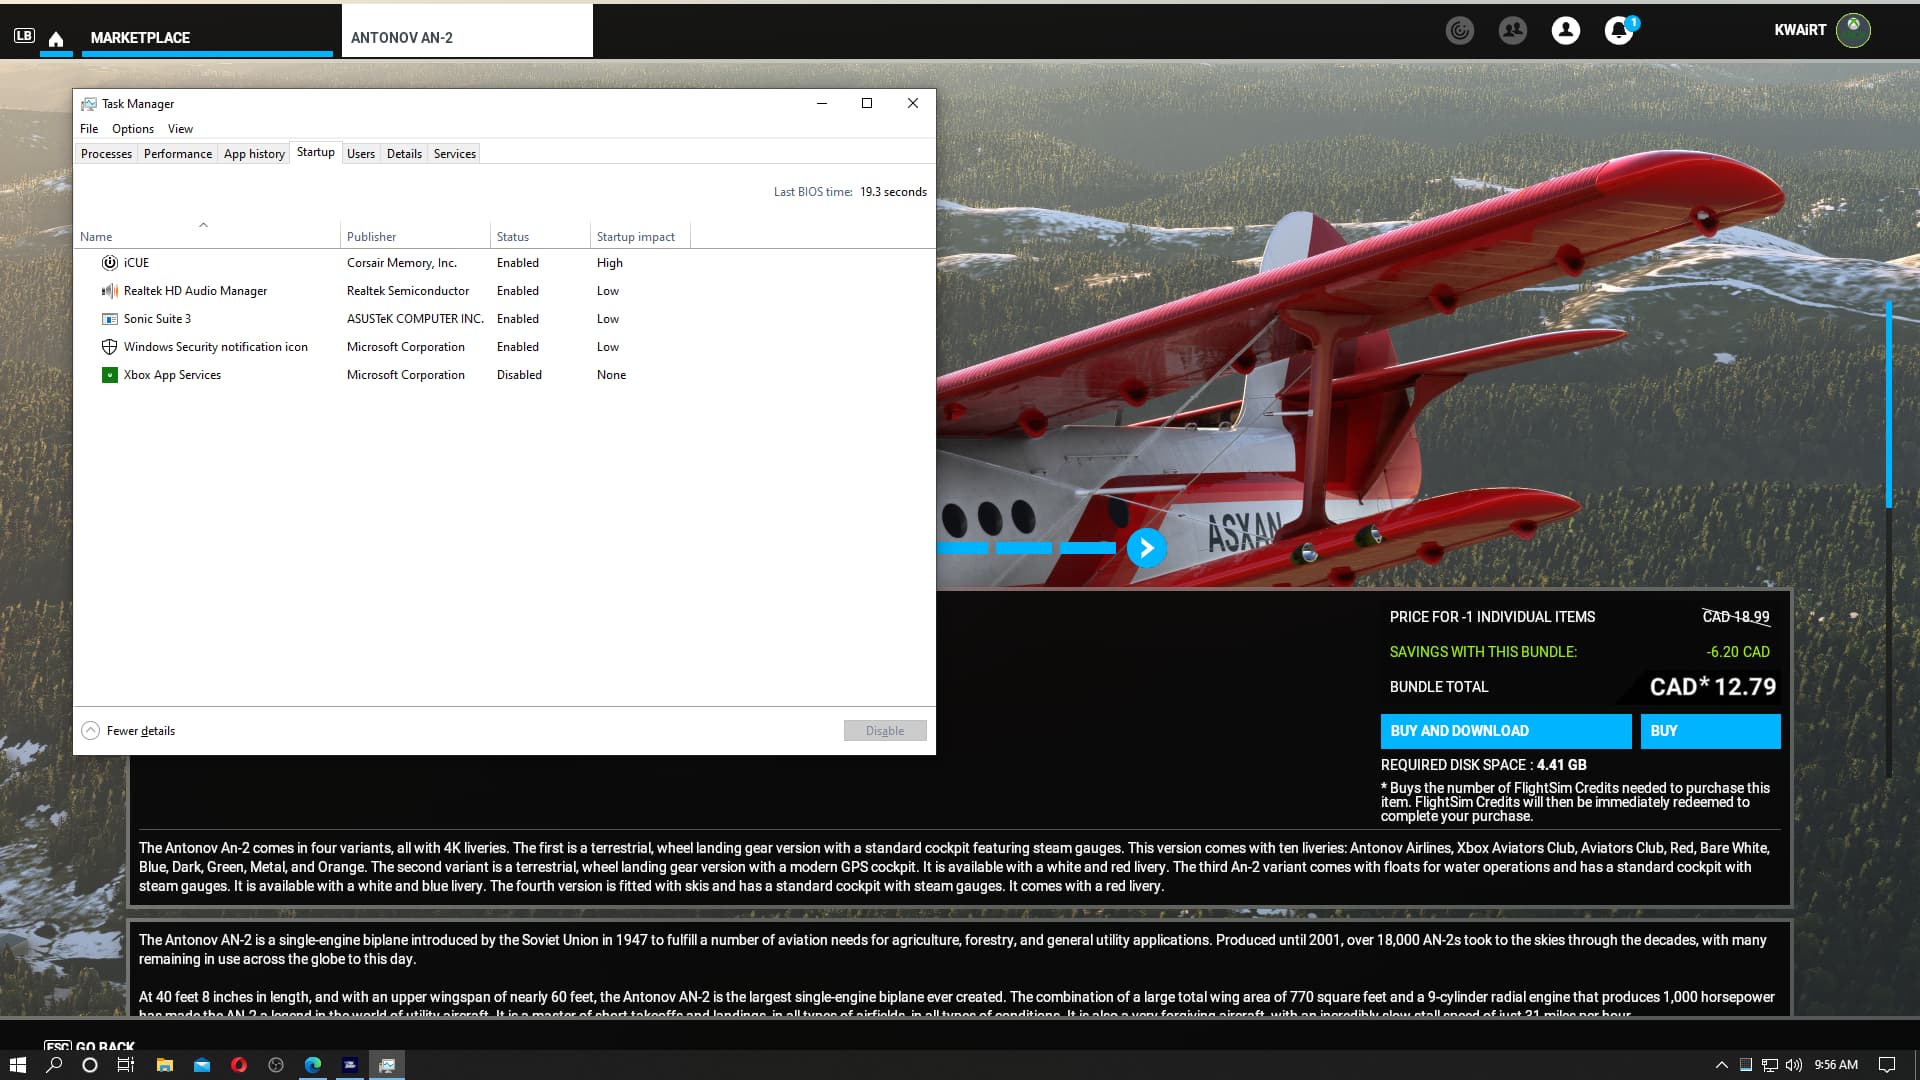Click the friends group icon
Screen dimensions: 1920x1080
pos(1512,31)
